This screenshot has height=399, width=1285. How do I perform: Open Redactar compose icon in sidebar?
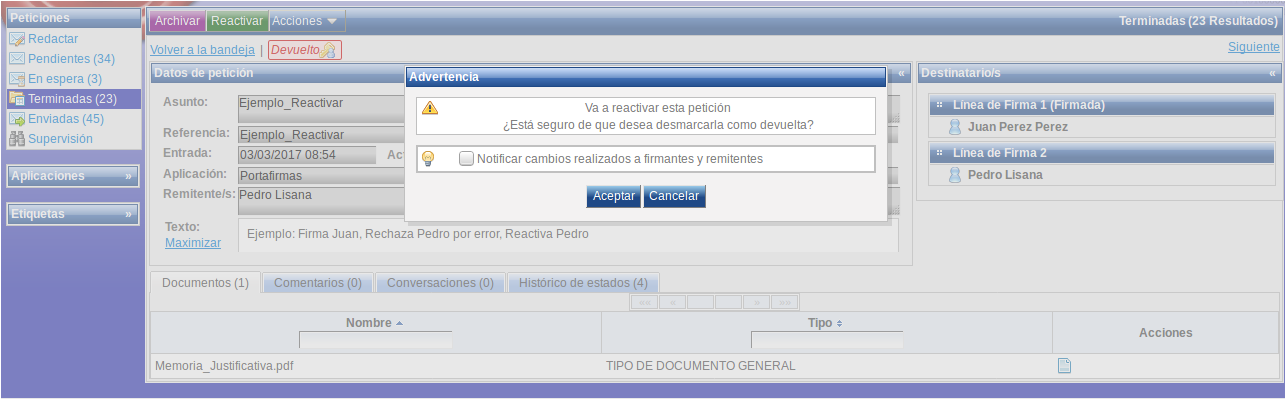17,39
